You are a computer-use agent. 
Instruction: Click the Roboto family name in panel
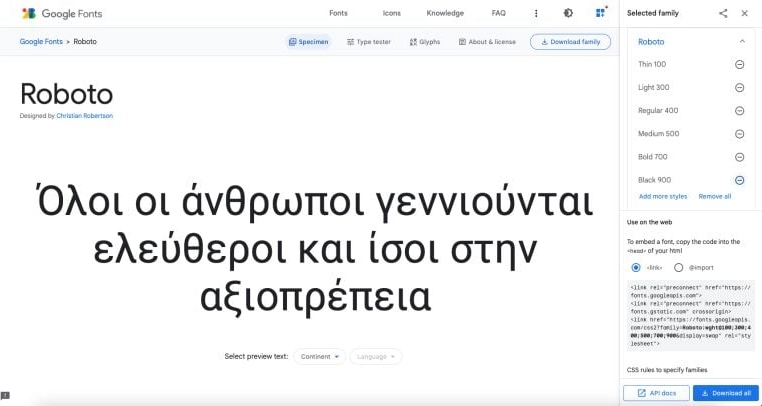[x=651, y=42]
